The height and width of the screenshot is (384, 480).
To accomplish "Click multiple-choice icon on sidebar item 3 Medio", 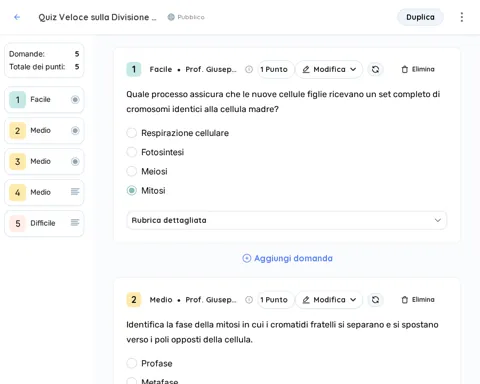I will tap(75, 161).
